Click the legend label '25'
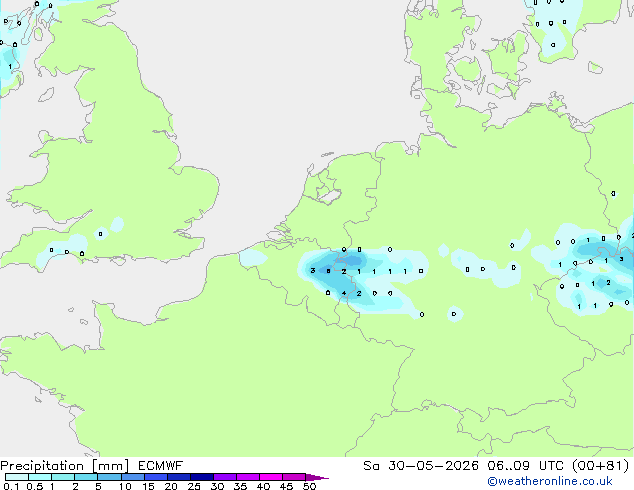This screenshot has height=490, width=634. [194, 486]
